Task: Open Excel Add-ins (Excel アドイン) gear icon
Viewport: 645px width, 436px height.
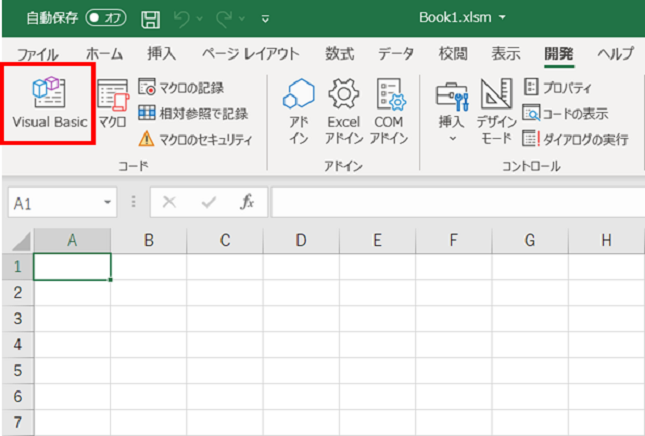Action: [x=343, y=111]
